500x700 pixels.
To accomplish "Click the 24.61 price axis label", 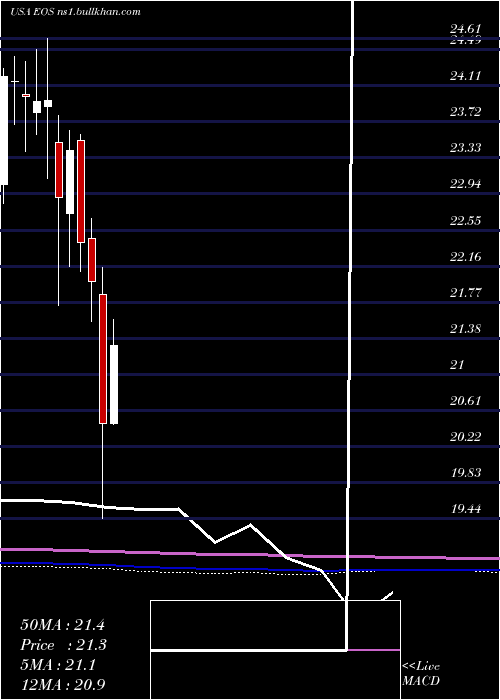I will [465, 30].
